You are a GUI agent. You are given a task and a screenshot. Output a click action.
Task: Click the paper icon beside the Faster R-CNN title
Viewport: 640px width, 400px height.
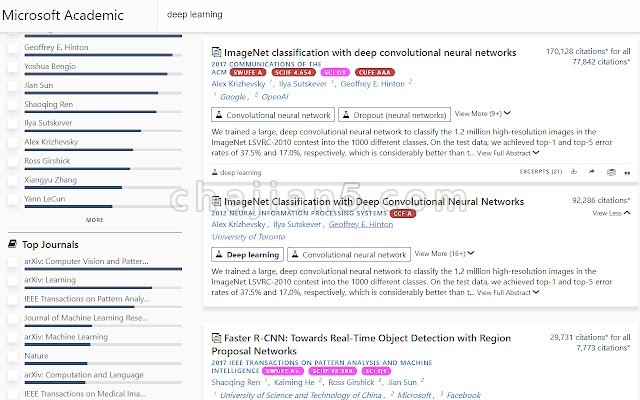pos(216,338)
